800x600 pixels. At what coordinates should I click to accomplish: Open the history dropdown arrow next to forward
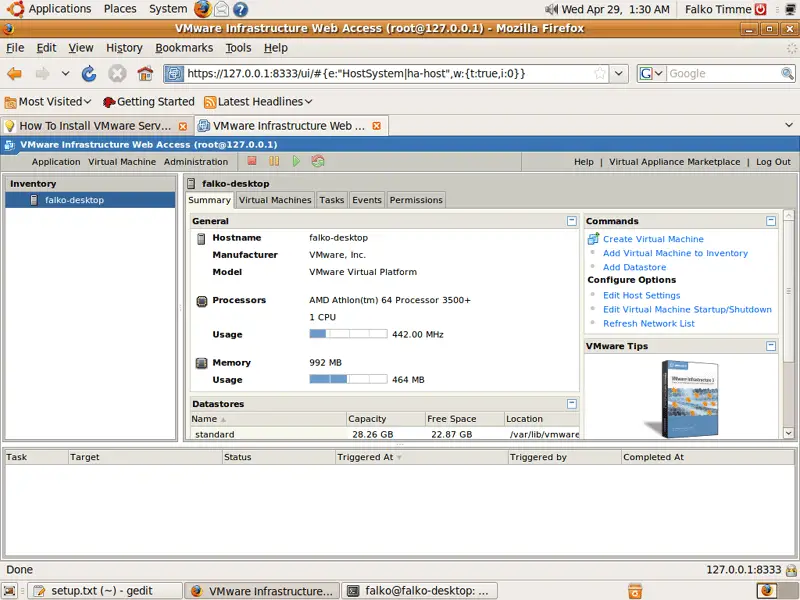pyautogui.click(x=65, y=74)
